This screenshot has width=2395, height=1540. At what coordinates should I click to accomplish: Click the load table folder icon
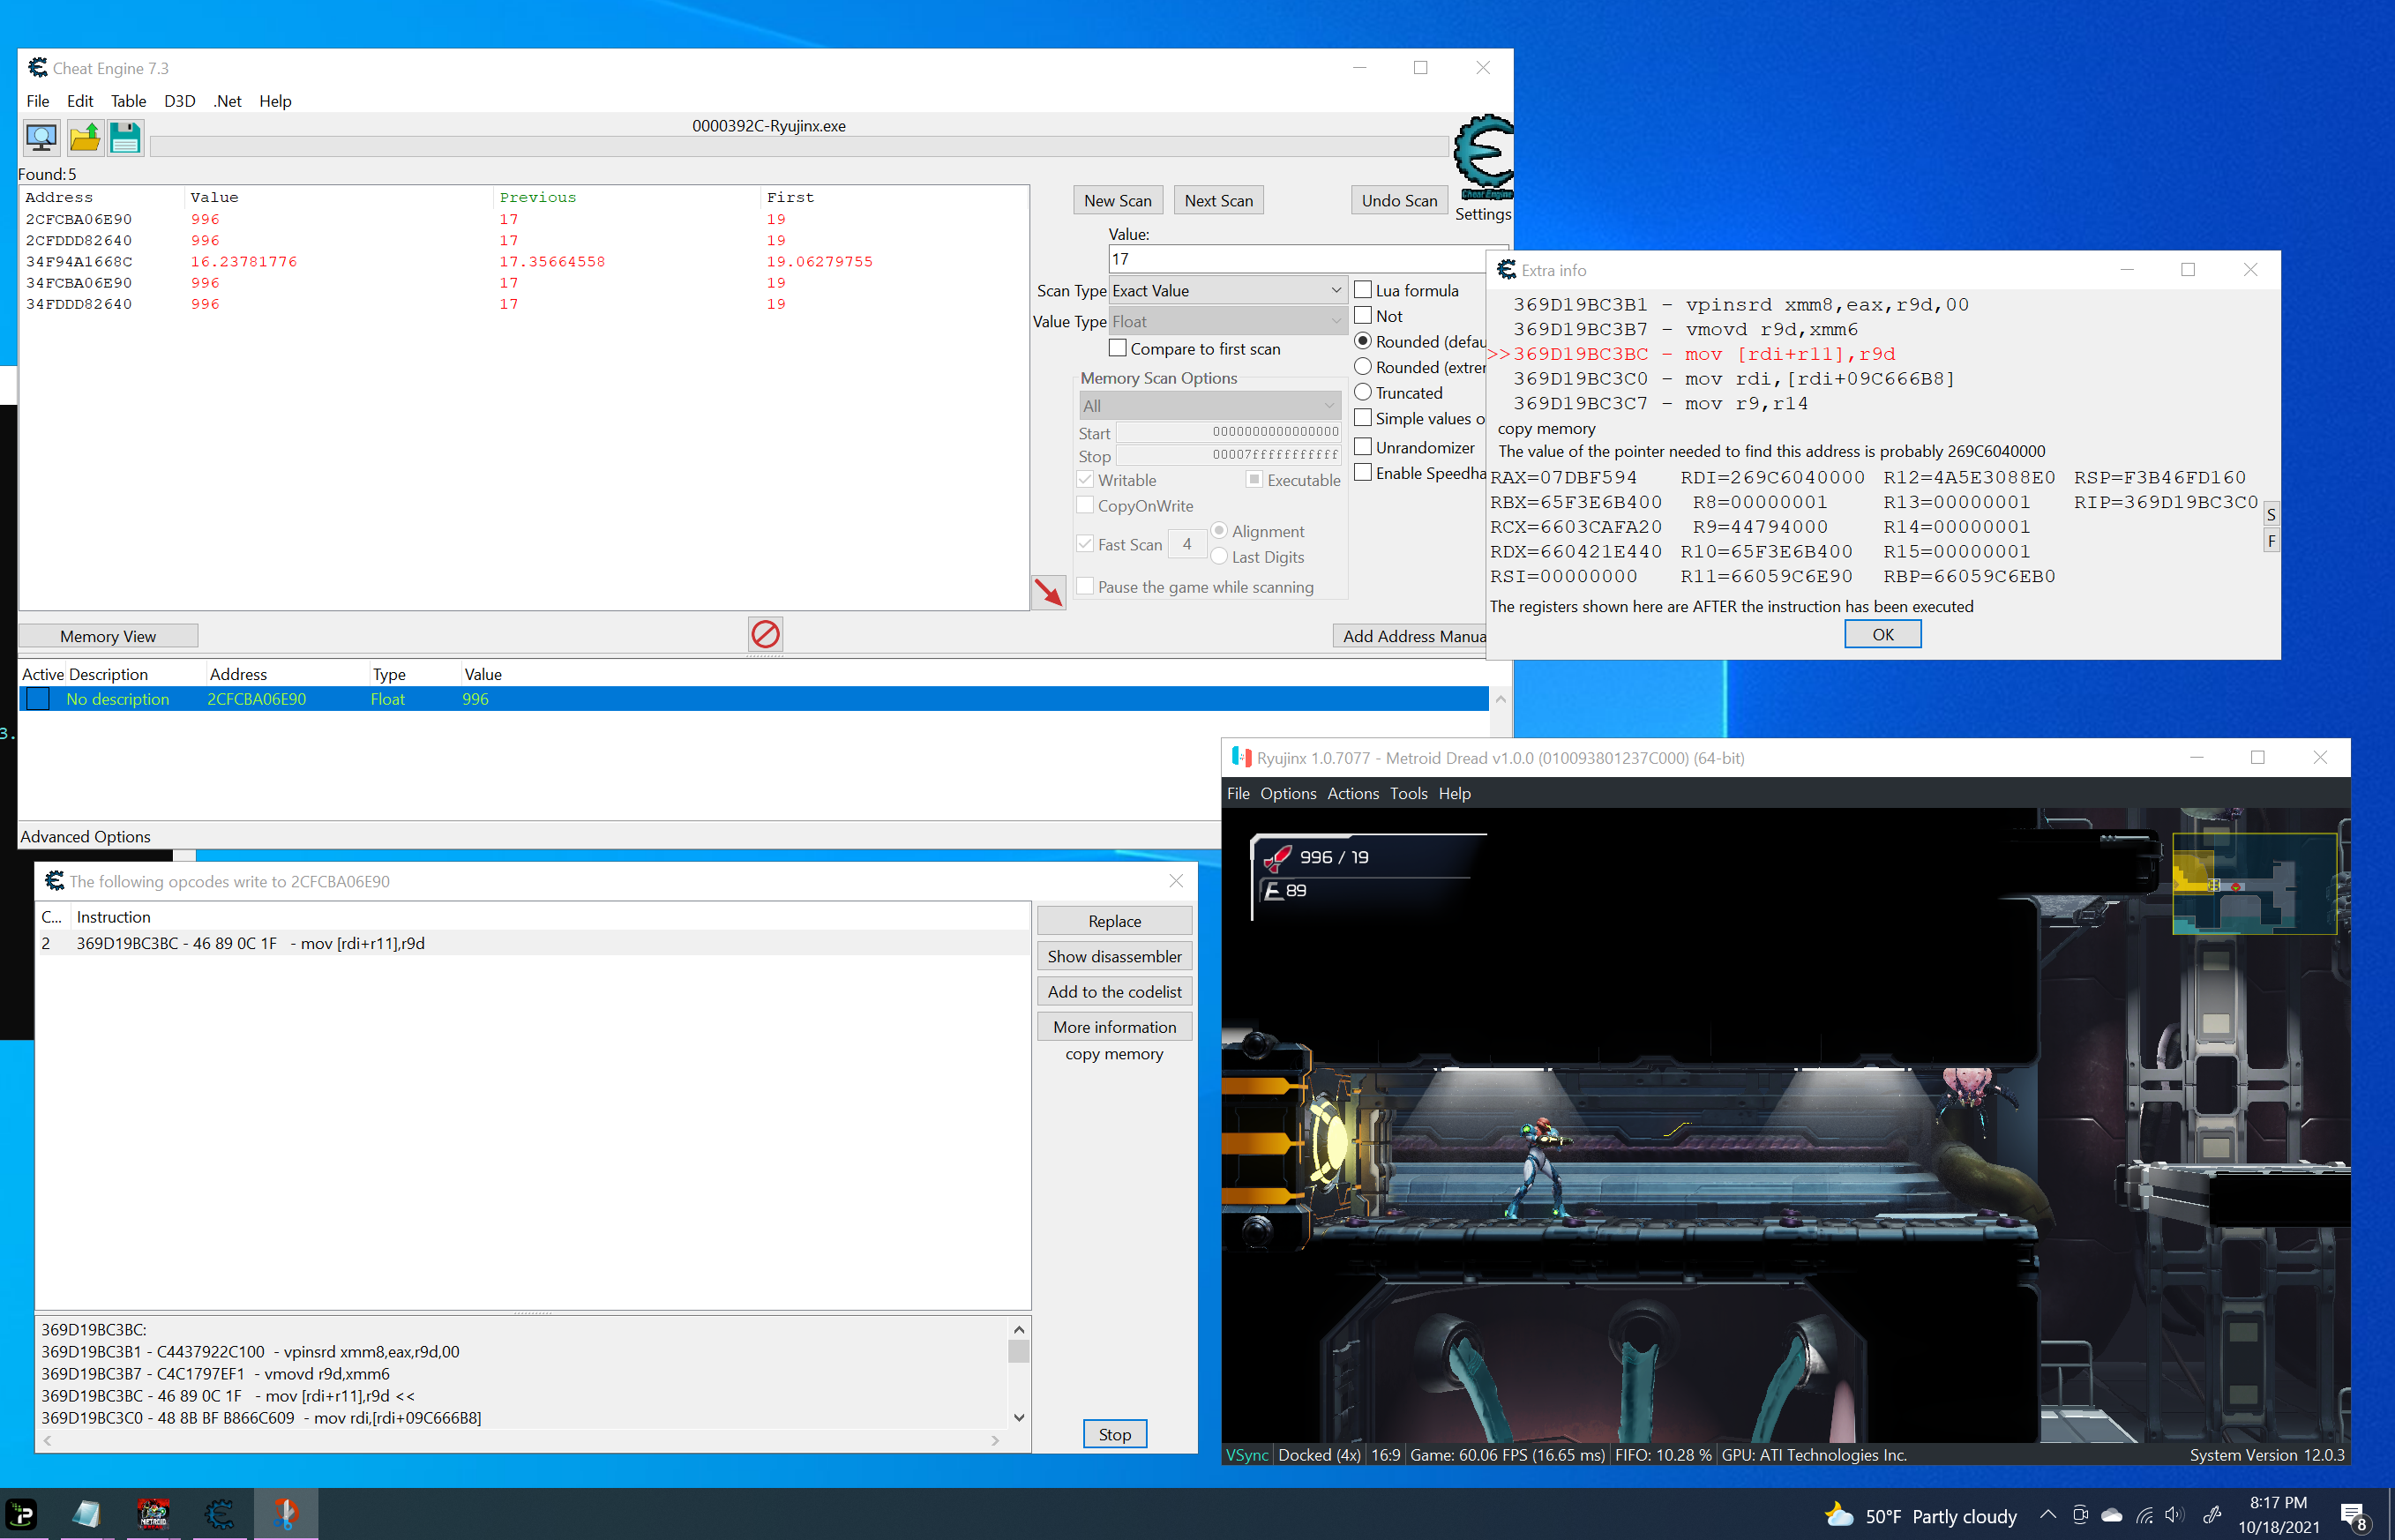click(x=84, y=137)
